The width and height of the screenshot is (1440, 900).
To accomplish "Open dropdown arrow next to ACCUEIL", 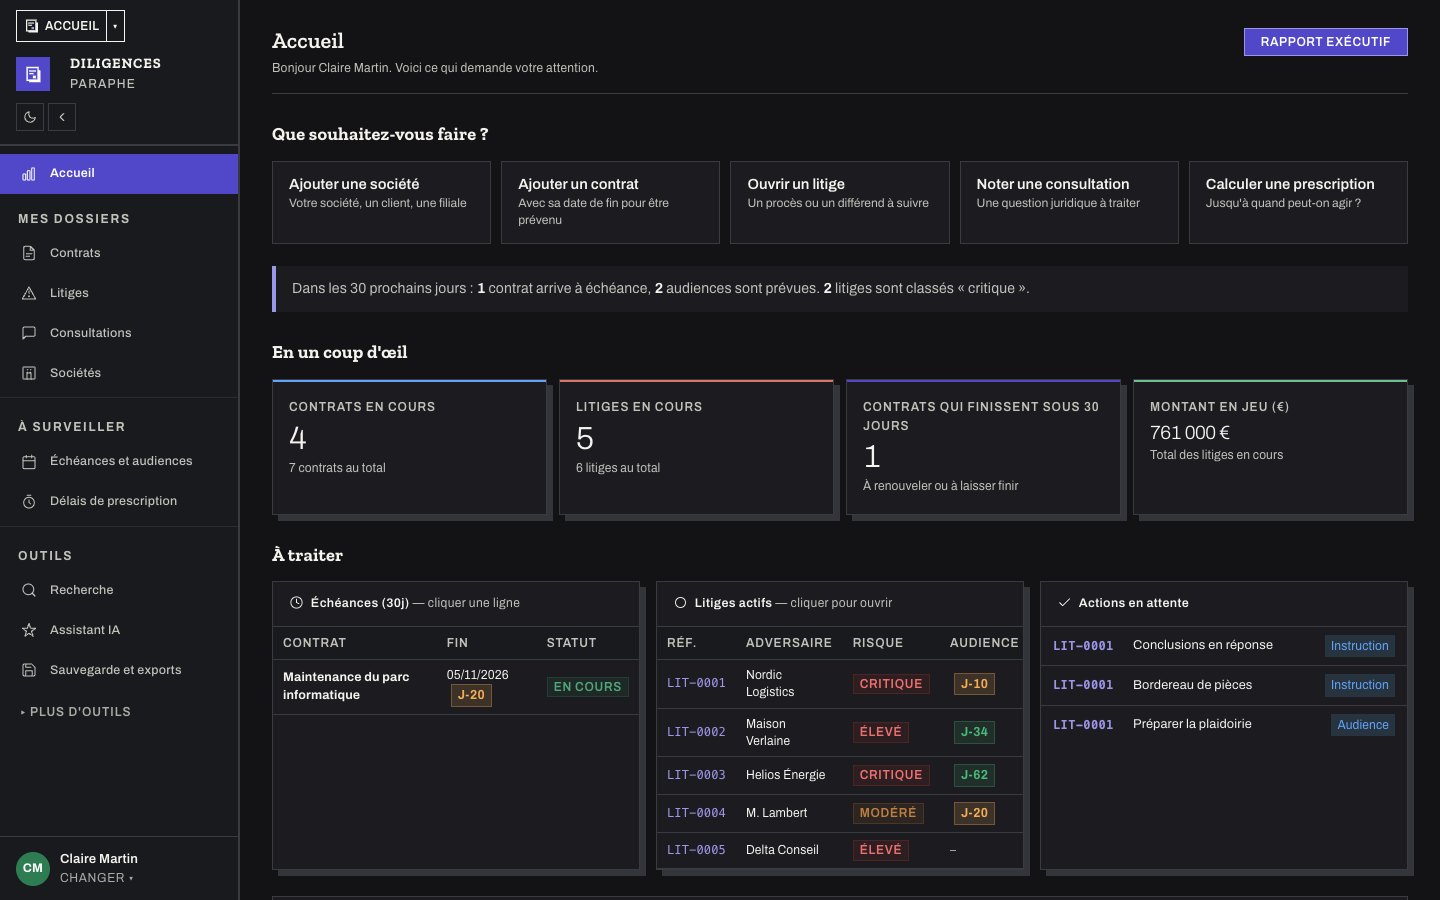I will click(115, 26).
